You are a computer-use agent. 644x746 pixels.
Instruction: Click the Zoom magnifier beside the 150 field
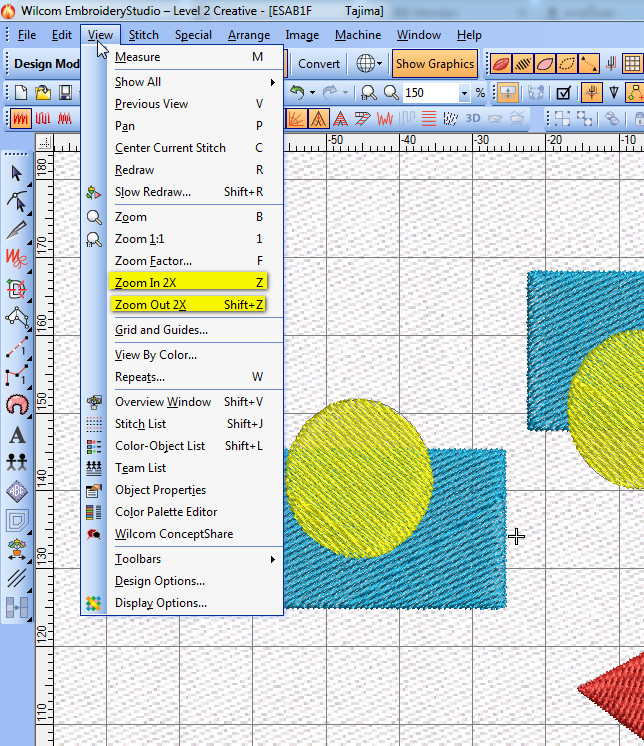coord(391,93)
